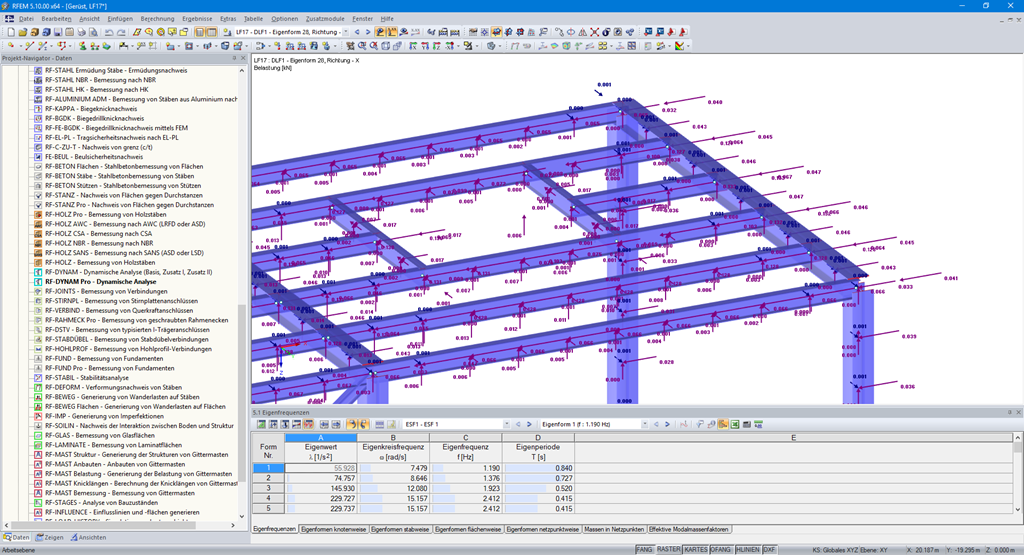Redo the last action
Screen dimensions: 1024x555
pyautogui.click(x=121, y=31)
